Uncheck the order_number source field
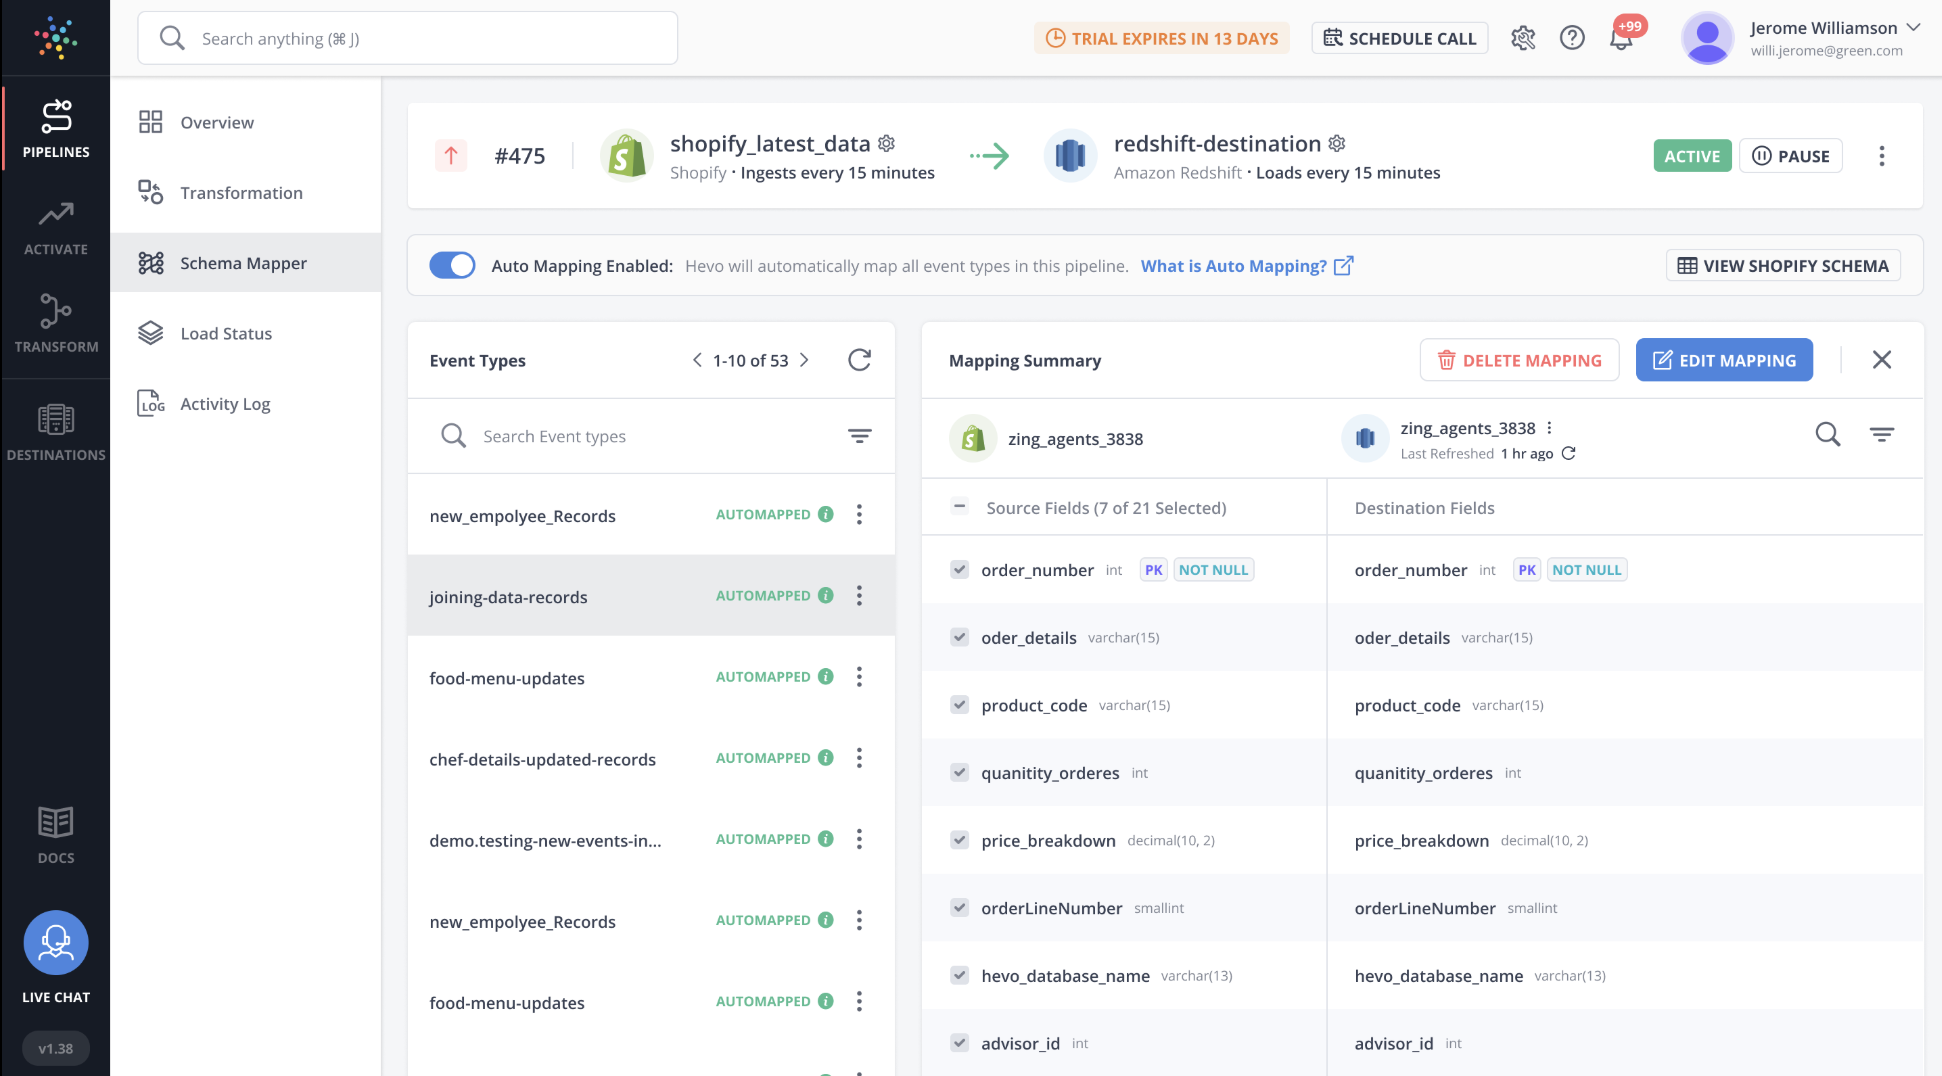This screenshot has width=1942, height=1076. click(960, 569)
